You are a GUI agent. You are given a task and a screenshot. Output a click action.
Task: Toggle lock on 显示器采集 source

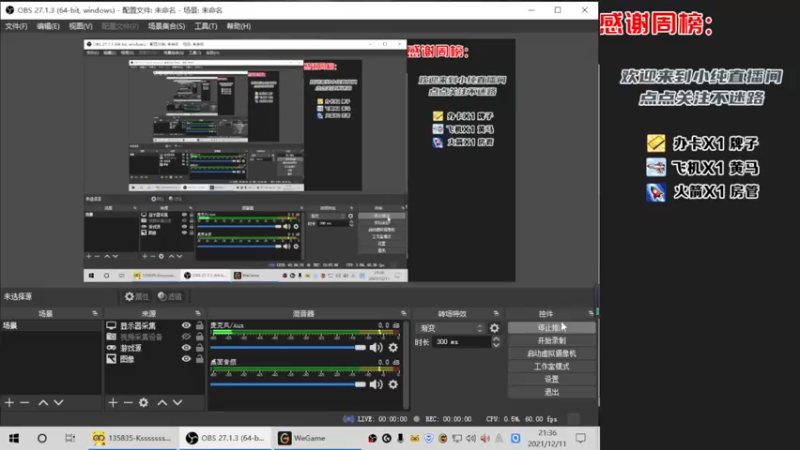[199, 326]
